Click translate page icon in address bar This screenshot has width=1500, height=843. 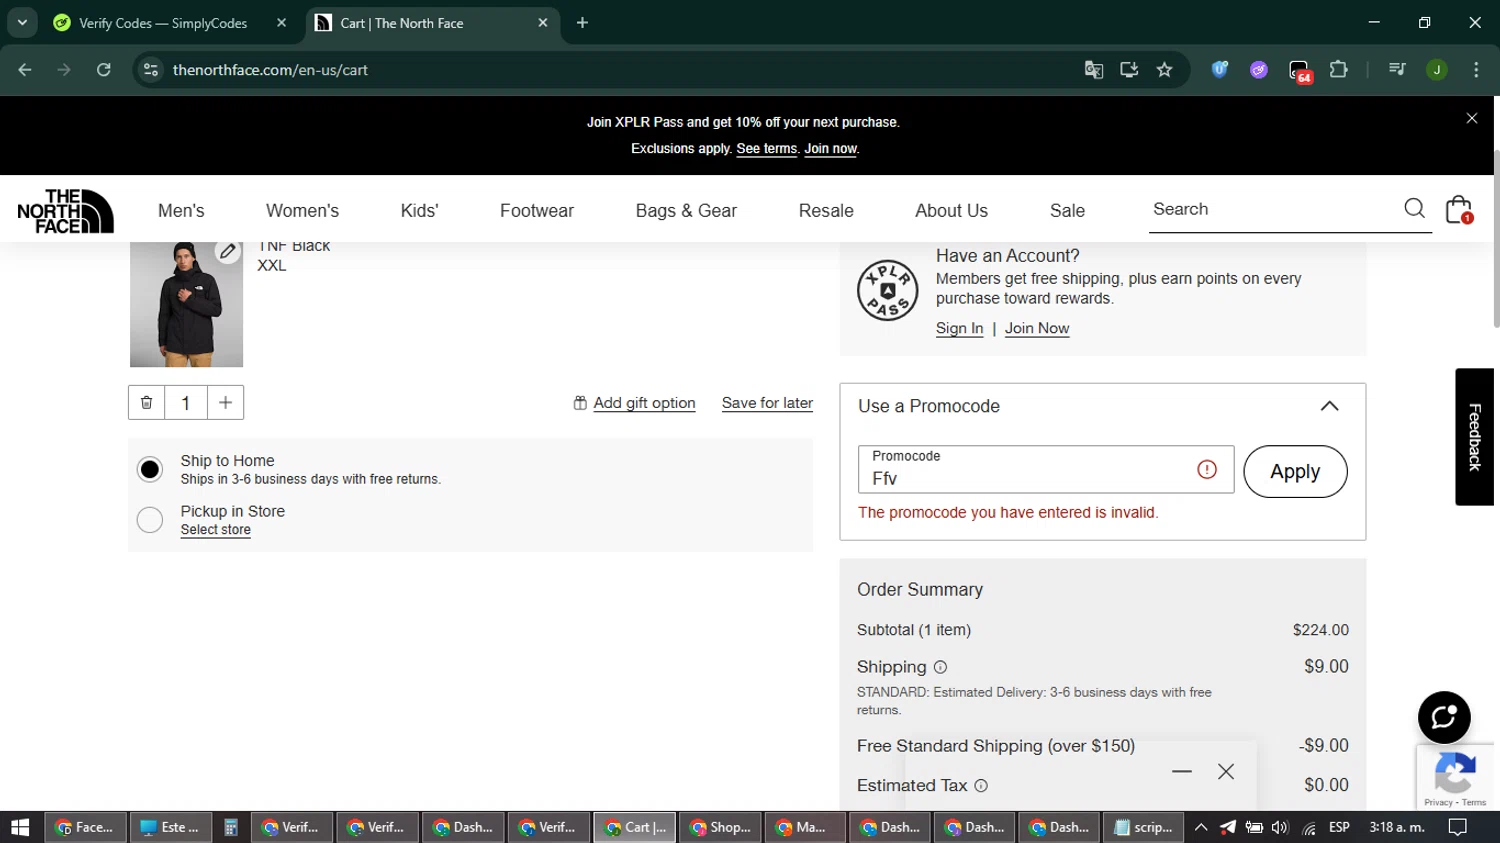click(1094, 70)
